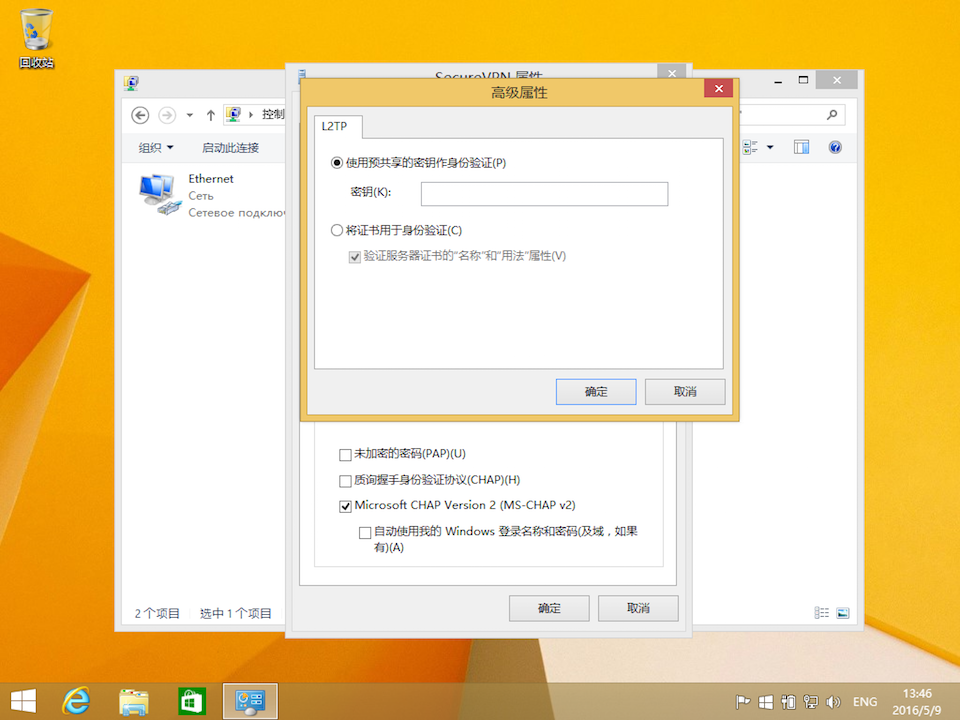The width and height of the screenshot is (960, 720).
Task: Open the Recycle Bin desktop icon
Action: [36, 38]
